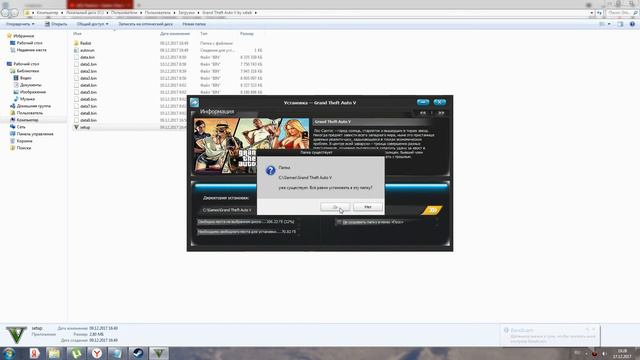The width and height of the screenshot is (640, 360).
Task: Select the data.bin file row
Action: pyautogui.click(x=167, y=57)
